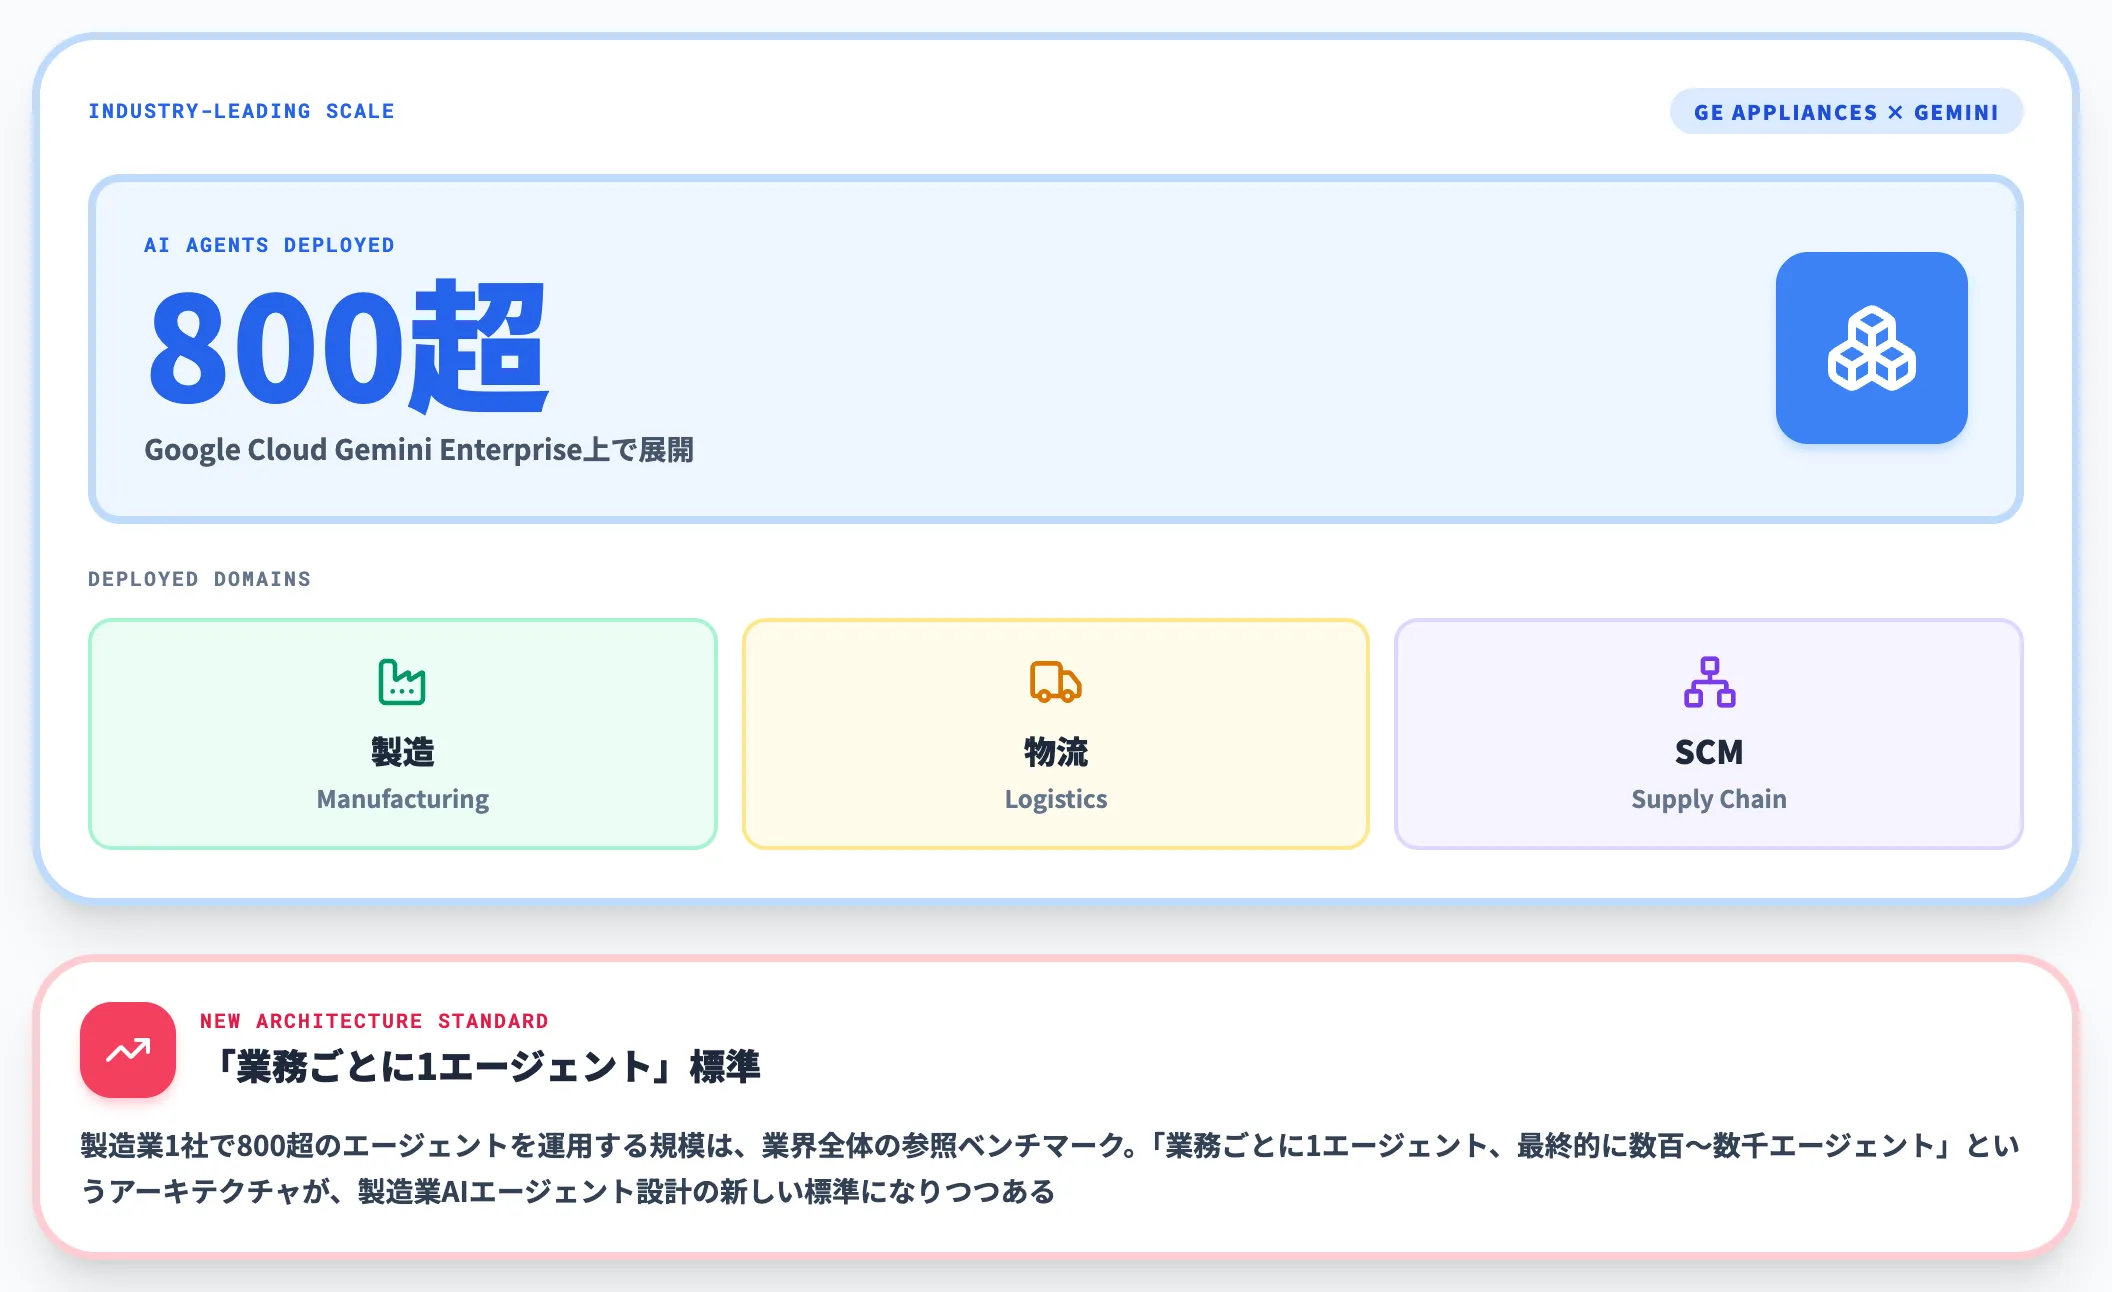Click the blue stacked cubes icon
The width and height of the screenshot is (2112, 1292).
click(x=1871, y=348)
